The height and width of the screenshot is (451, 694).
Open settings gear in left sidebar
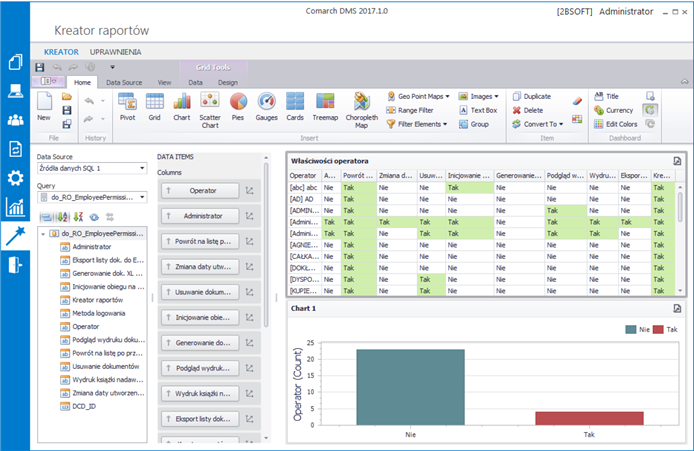pyautogui.click(x=15, y=178)
